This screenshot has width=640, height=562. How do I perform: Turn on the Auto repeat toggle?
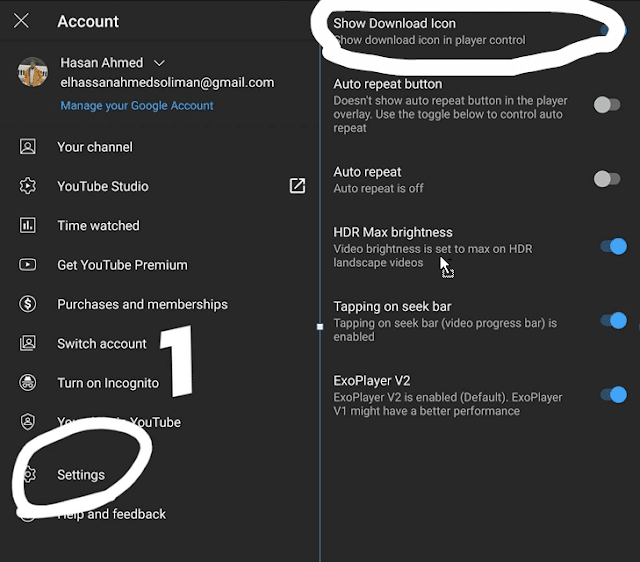pyautogui.click(x=607, y=179)
